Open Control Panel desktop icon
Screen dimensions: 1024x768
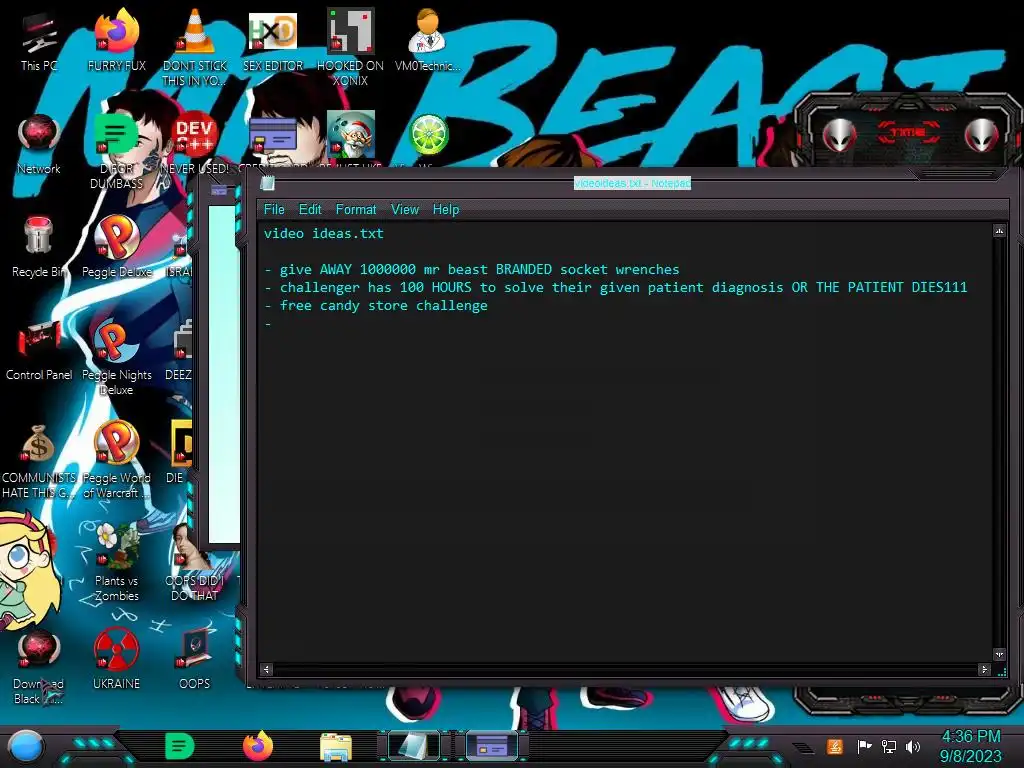point(38,350)
